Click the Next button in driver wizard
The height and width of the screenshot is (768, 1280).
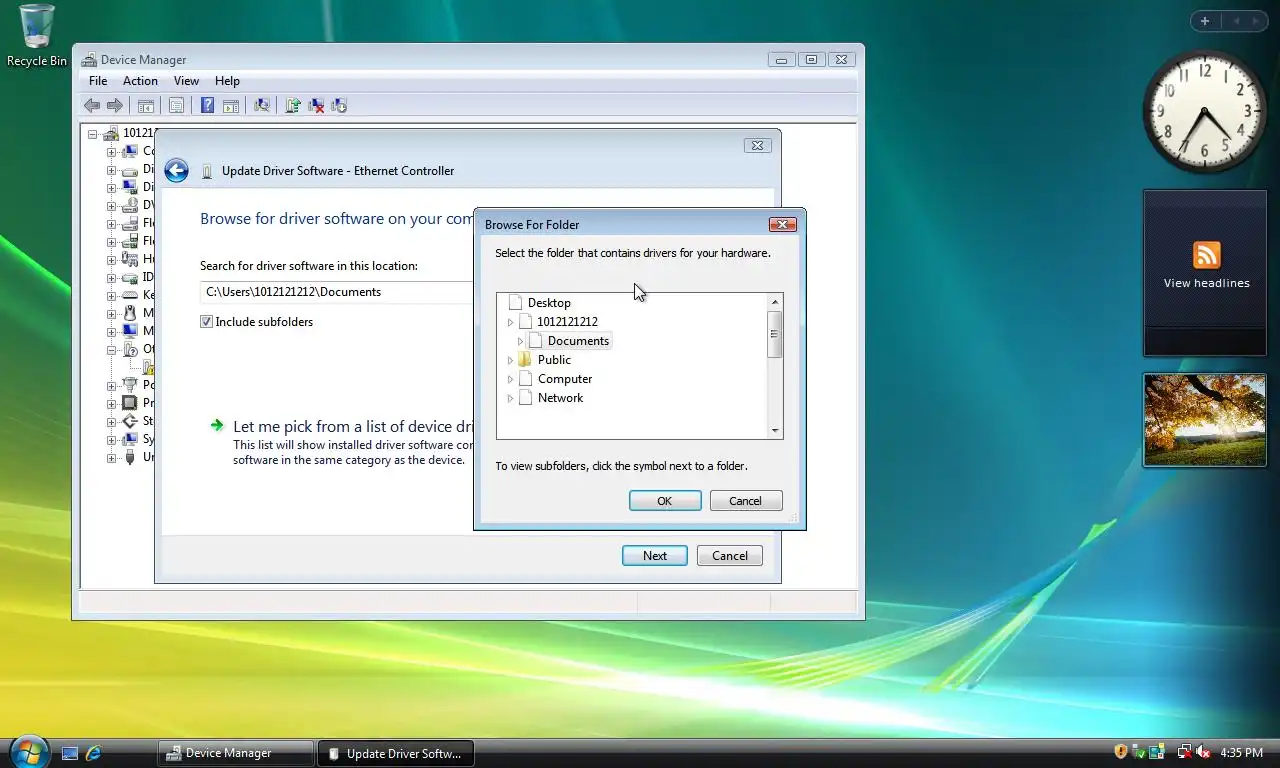click(655, 556)
